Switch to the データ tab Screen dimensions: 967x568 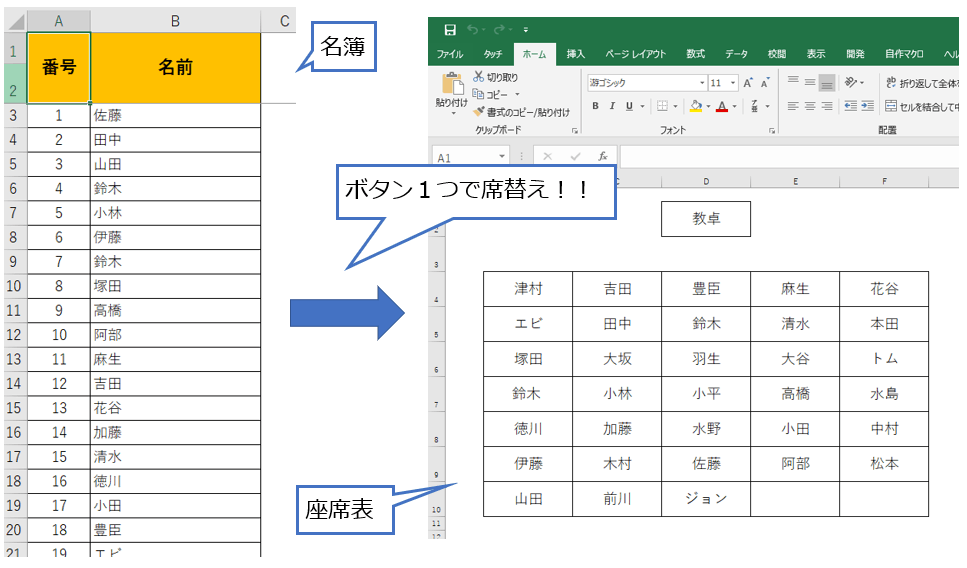tap(736, 54)
